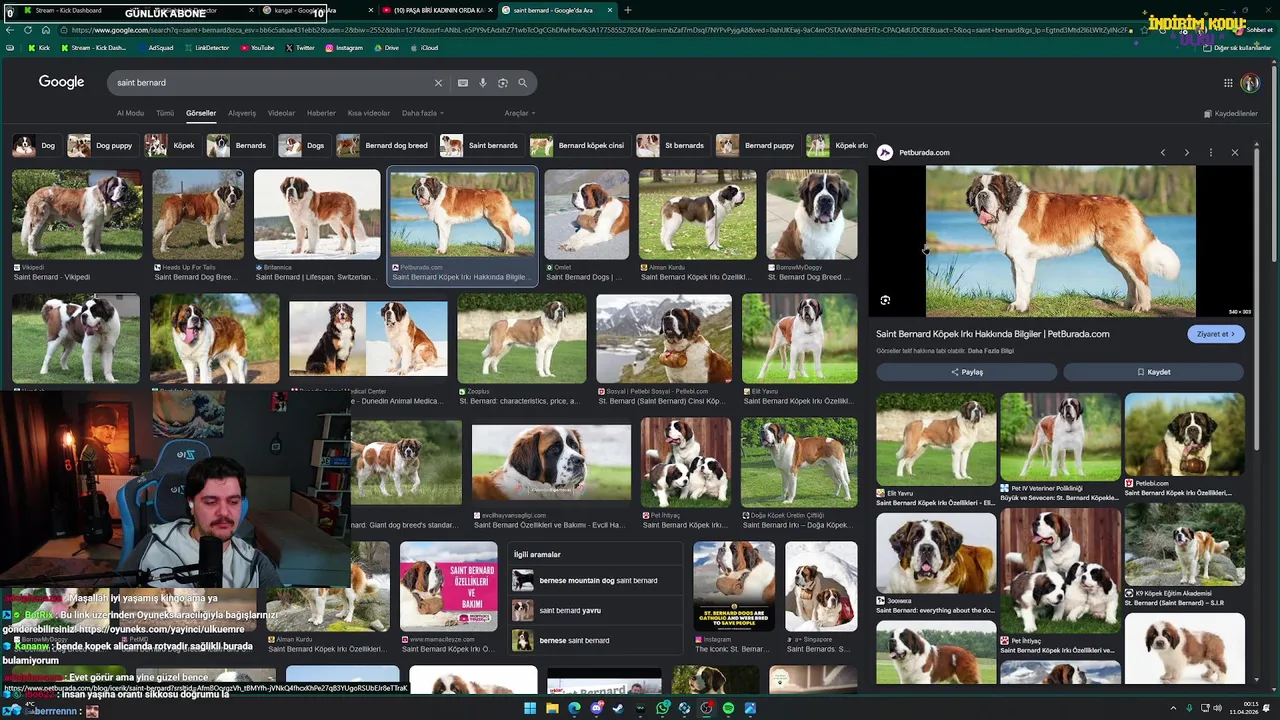Close the image preview panel
Viewport: 1280px width, 720px height.
click(x=1235, y=153)
